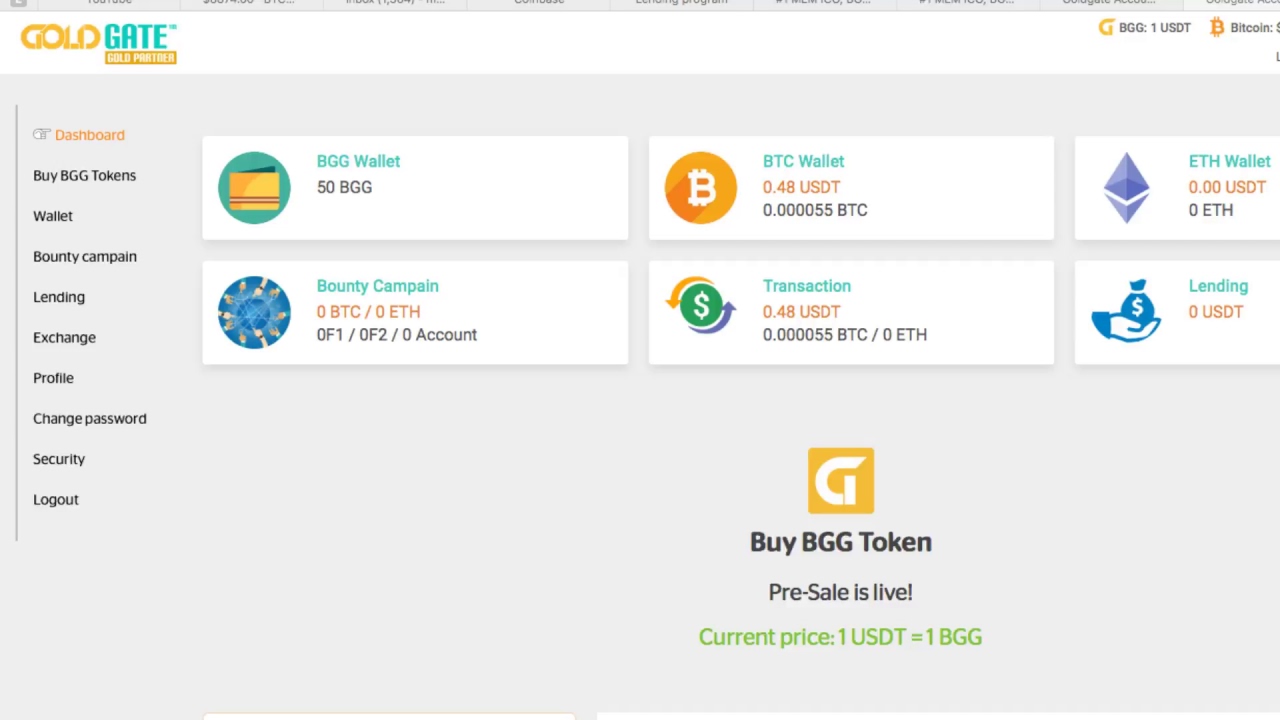Select Change password option
The height and width of the screenshot is (720, 1280).
coord(90,419)
